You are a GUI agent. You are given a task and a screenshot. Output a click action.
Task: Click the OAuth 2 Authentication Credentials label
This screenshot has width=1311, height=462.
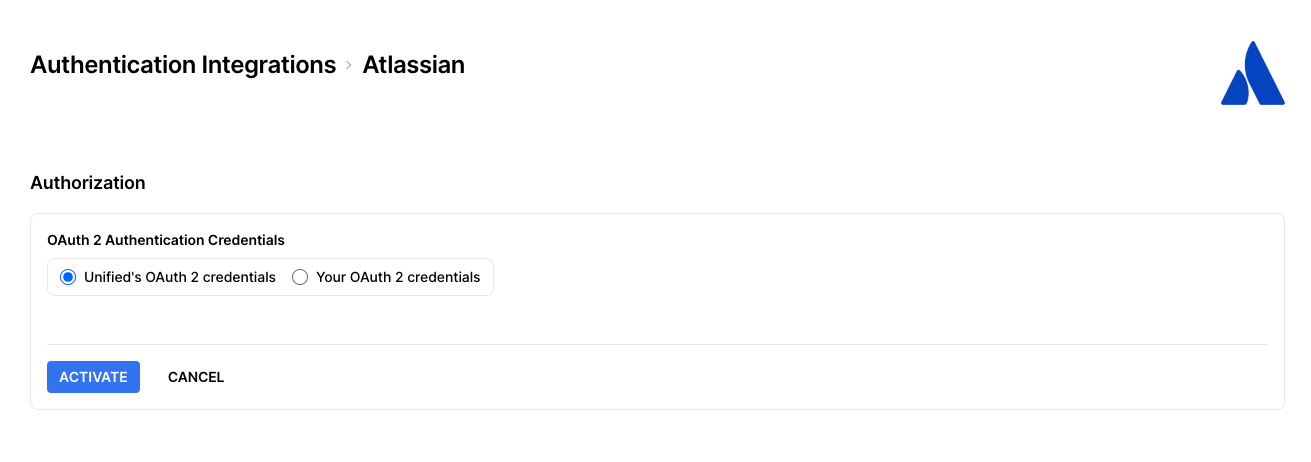tap(166, 240)
